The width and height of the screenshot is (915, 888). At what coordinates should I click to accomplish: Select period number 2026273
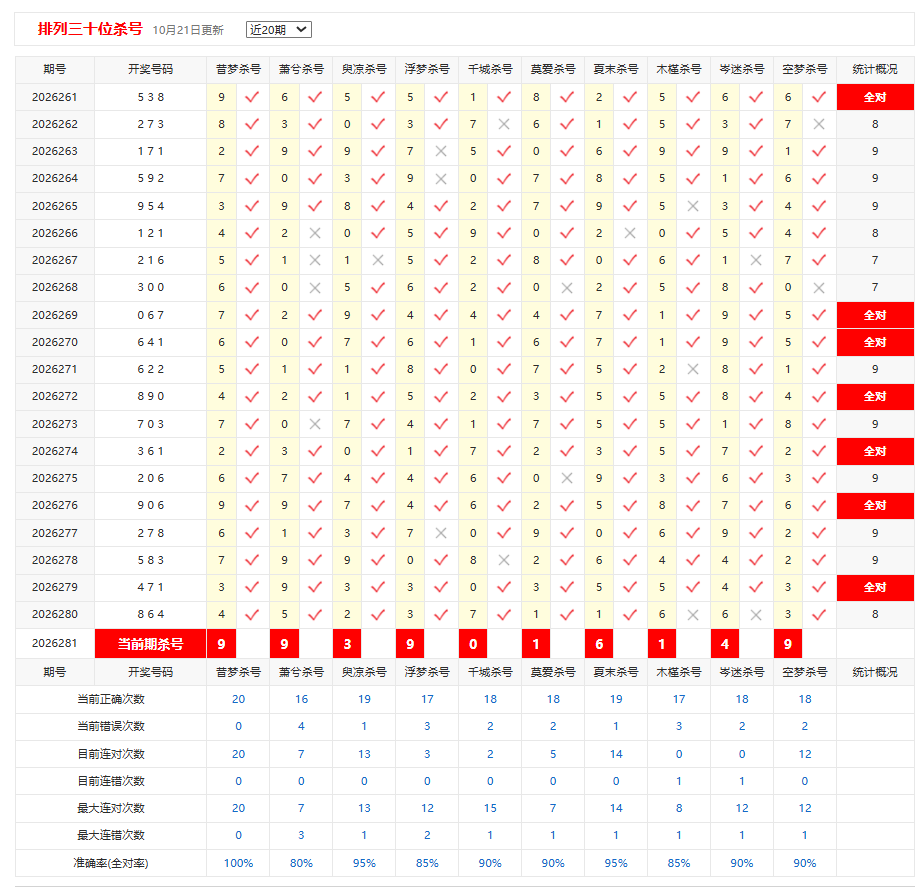(54, 424)
